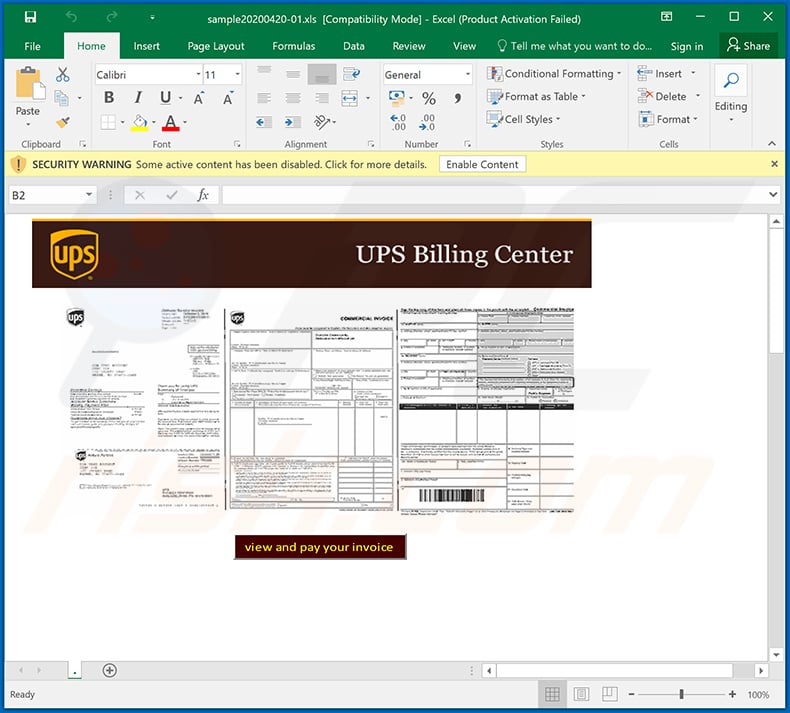
Task: Click the Save icon in title bar
Action: coord(30,18)
